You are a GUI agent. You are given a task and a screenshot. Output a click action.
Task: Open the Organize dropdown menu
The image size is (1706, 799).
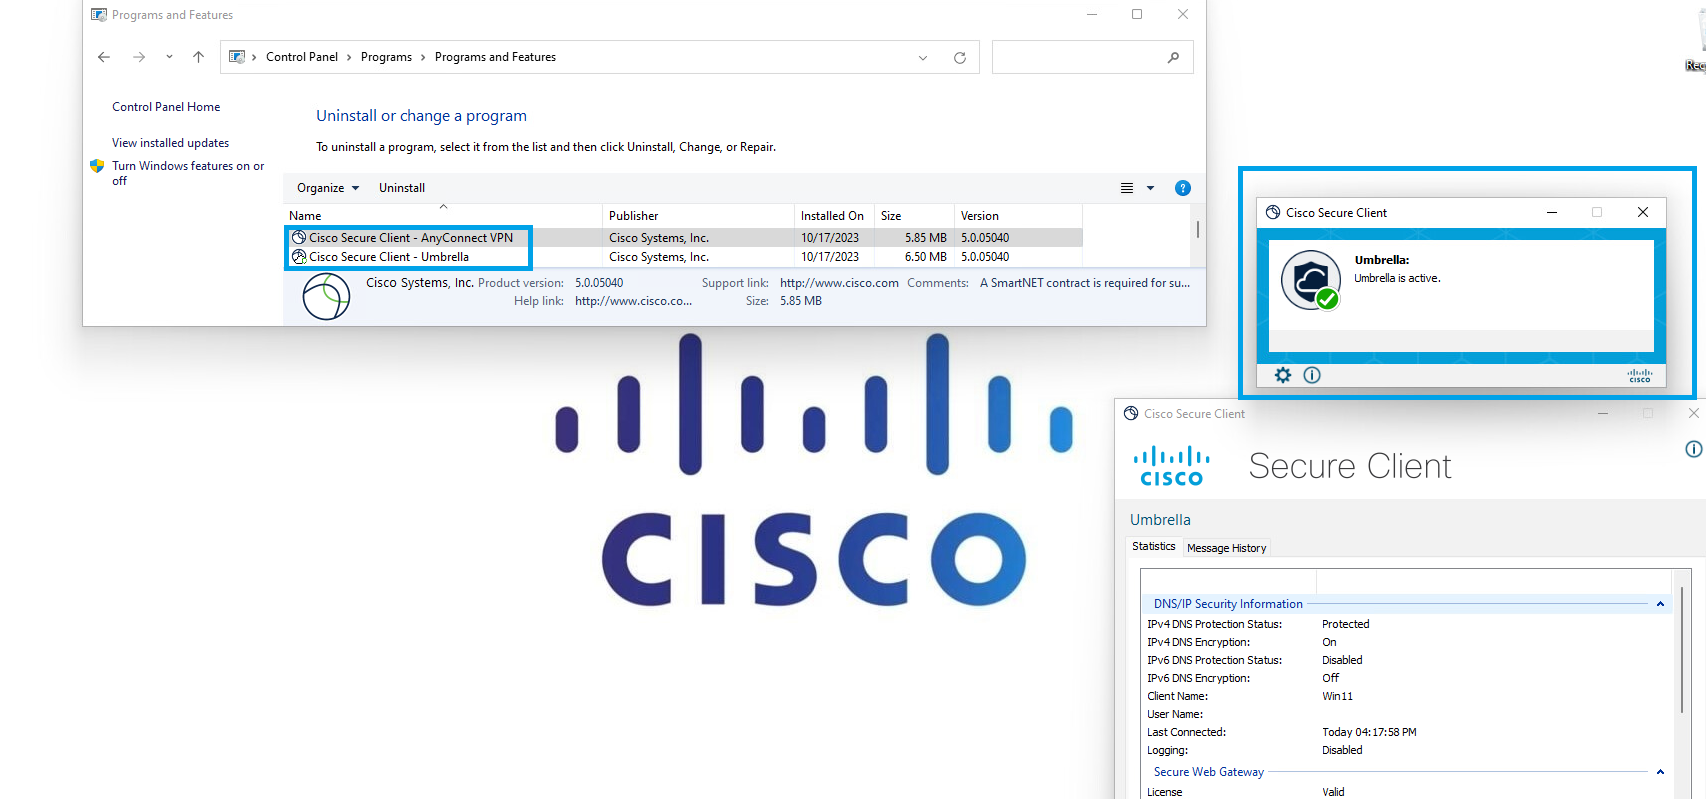[x=328, y=188]
